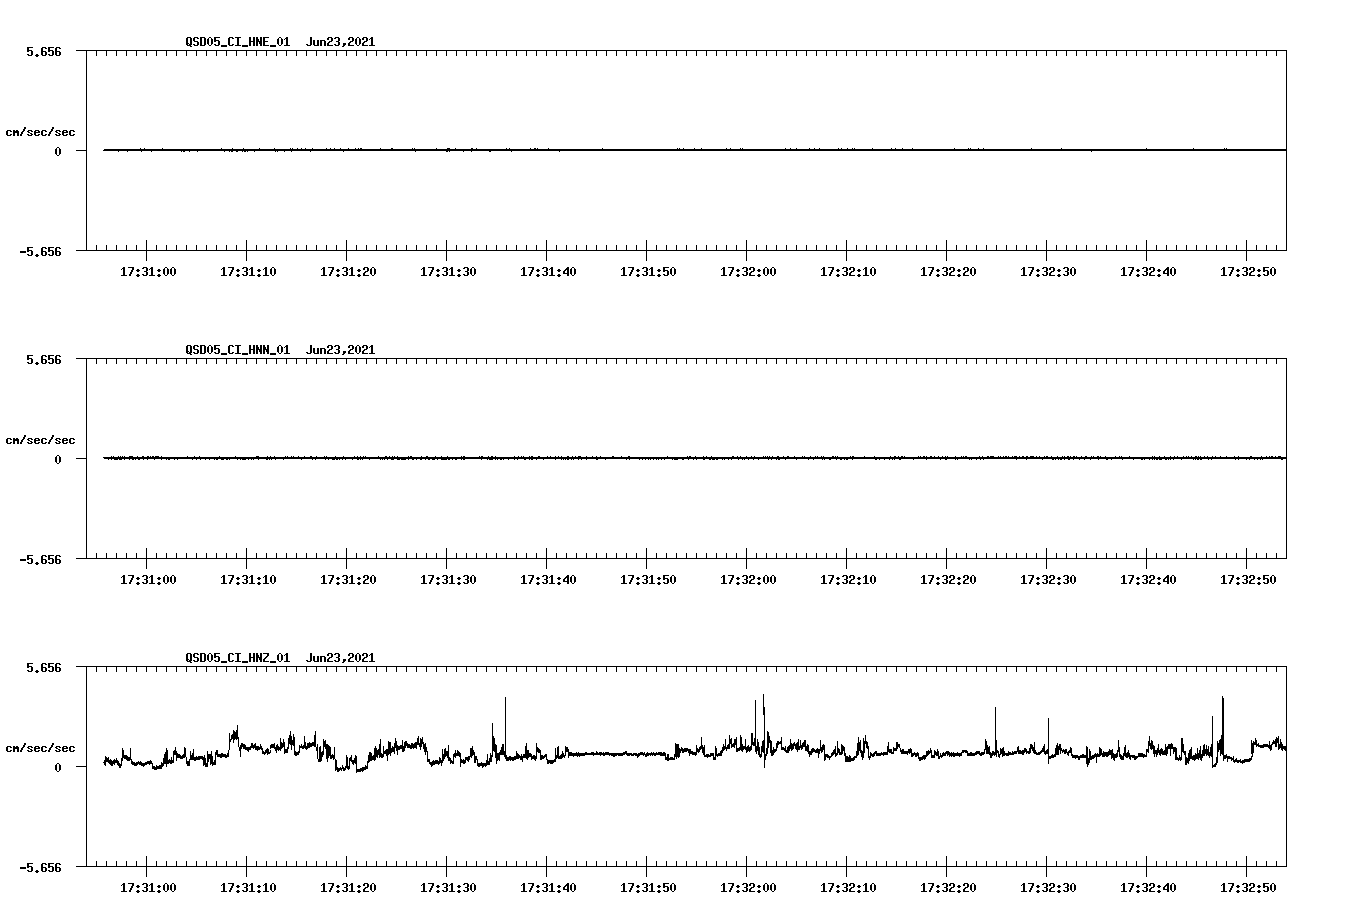Click the 17:31:30 time label under HNE plot
The height and width of the screenshot is (924, 1358).
[x=448, y=271]
